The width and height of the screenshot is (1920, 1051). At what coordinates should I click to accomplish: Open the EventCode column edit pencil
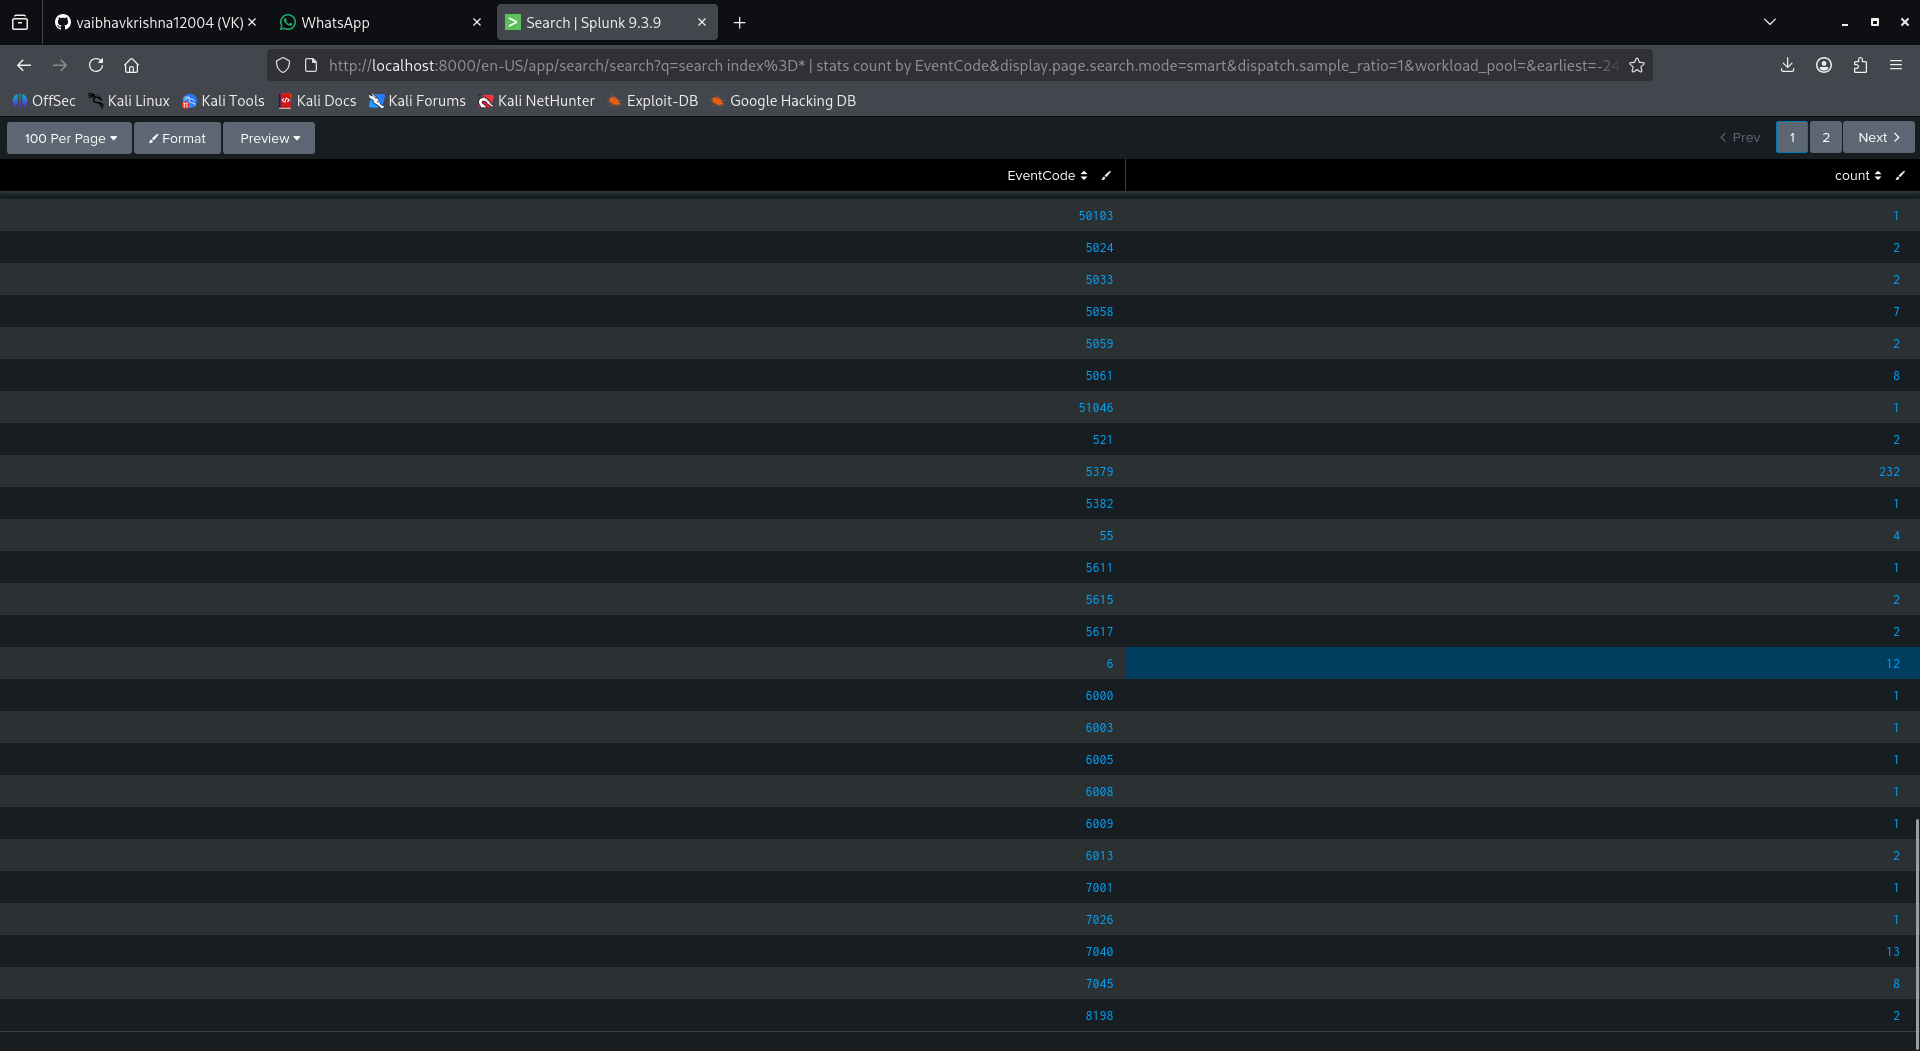pos(1106,175)
